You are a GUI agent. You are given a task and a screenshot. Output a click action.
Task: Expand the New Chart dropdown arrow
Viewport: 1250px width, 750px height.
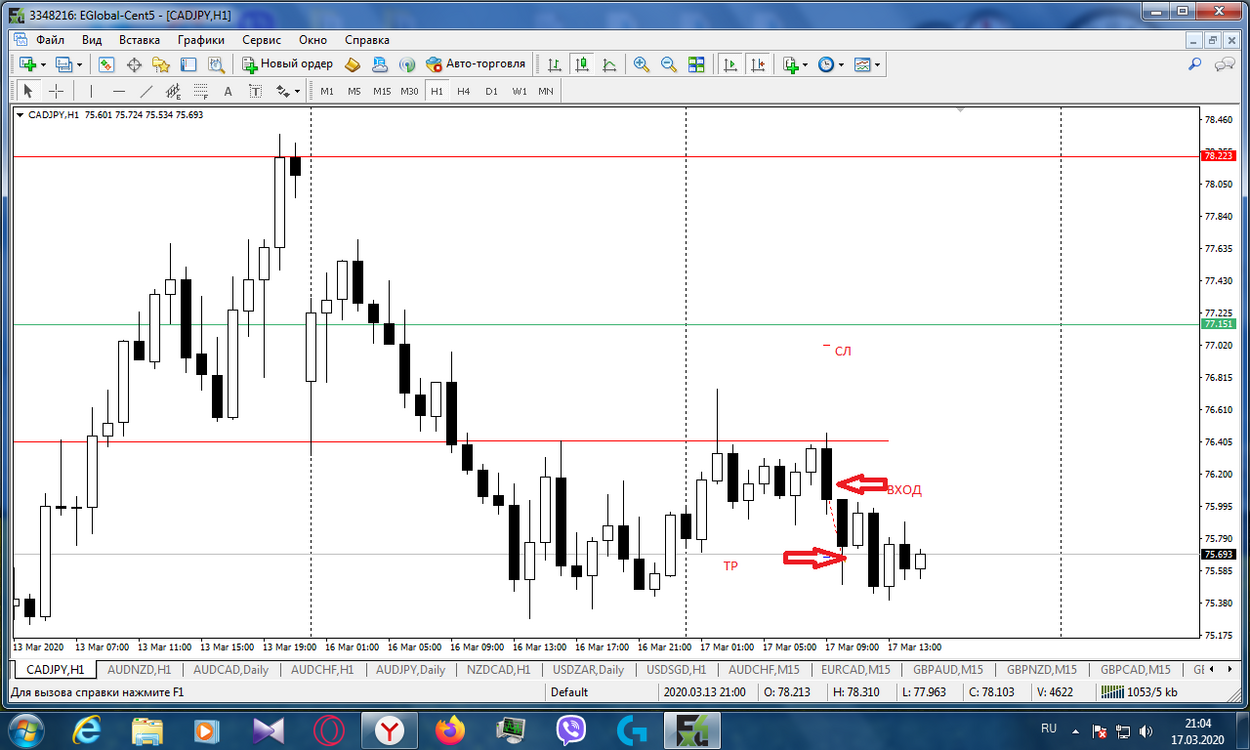tap(43, 64)
